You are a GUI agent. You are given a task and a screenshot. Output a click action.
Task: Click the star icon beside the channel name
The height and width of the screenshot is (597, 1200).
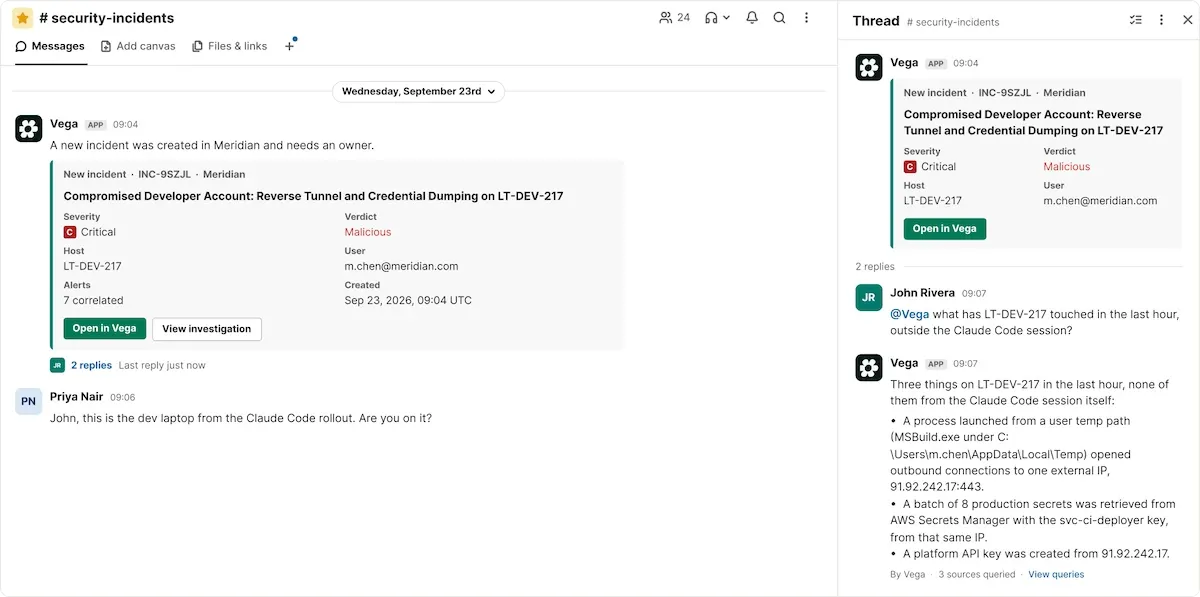point(22,18)
